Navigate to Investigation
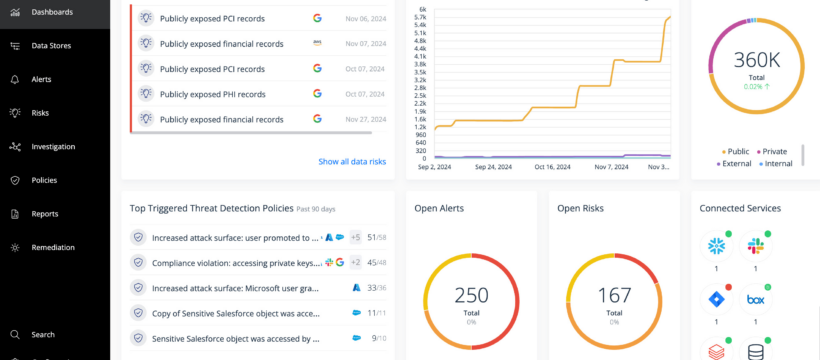 (55, 147)
